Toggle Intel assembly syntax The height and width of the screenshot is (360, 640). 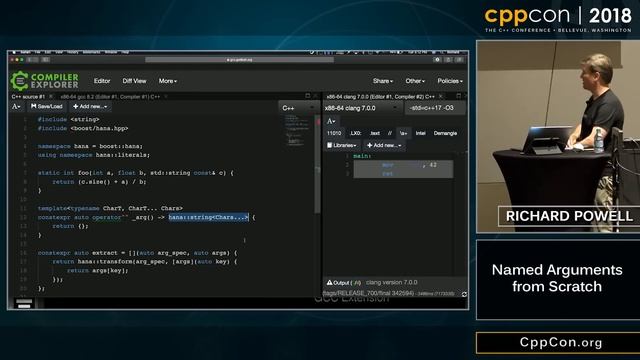pos(420,133)
